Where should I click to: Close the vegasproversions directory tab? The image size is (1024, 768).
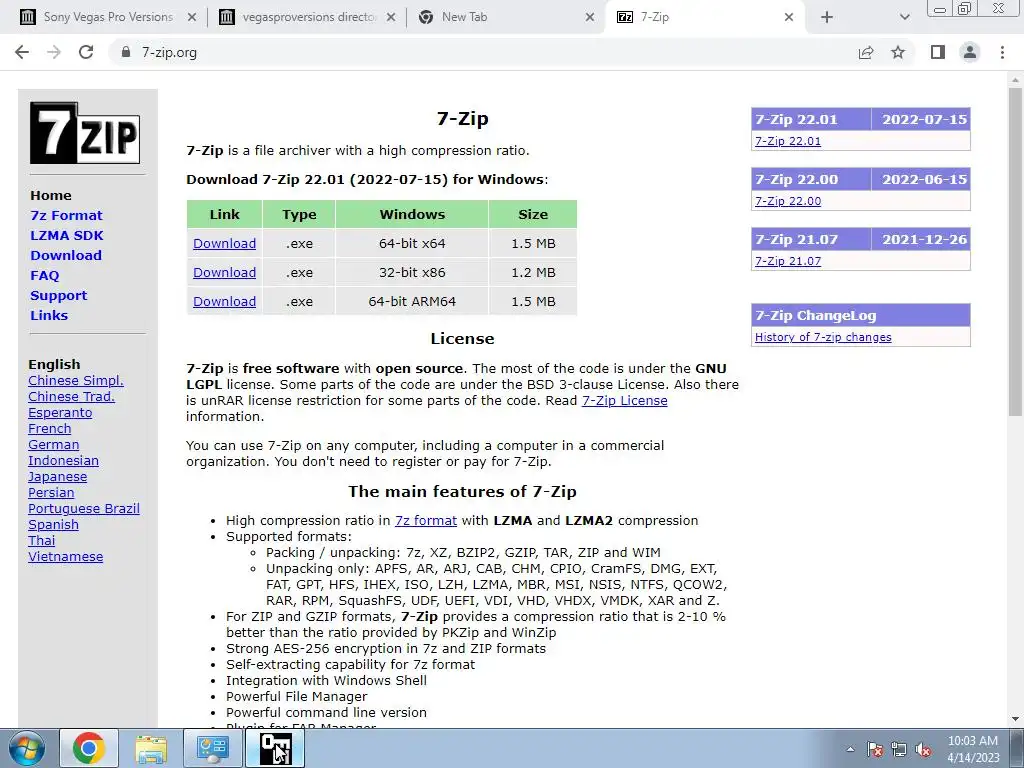click(391, 17)
